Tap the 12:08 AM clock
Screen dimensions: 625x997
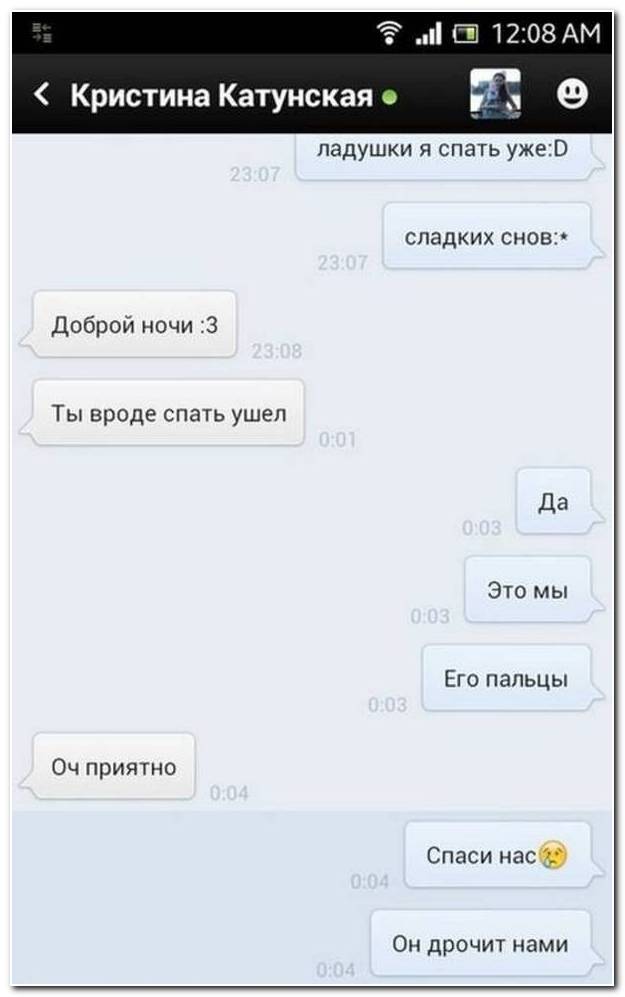coord(546,33)
